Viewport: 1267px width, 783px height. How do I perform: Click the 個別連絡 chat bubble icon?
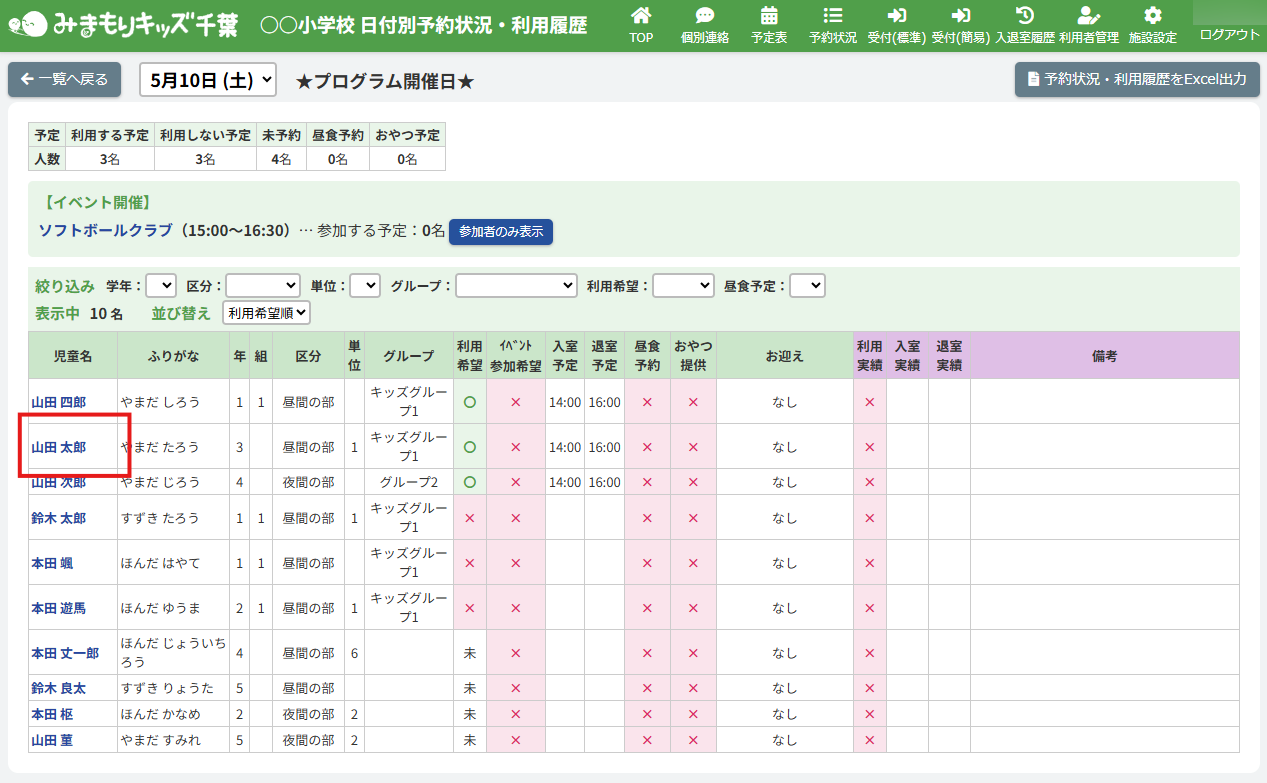(705, 16)
